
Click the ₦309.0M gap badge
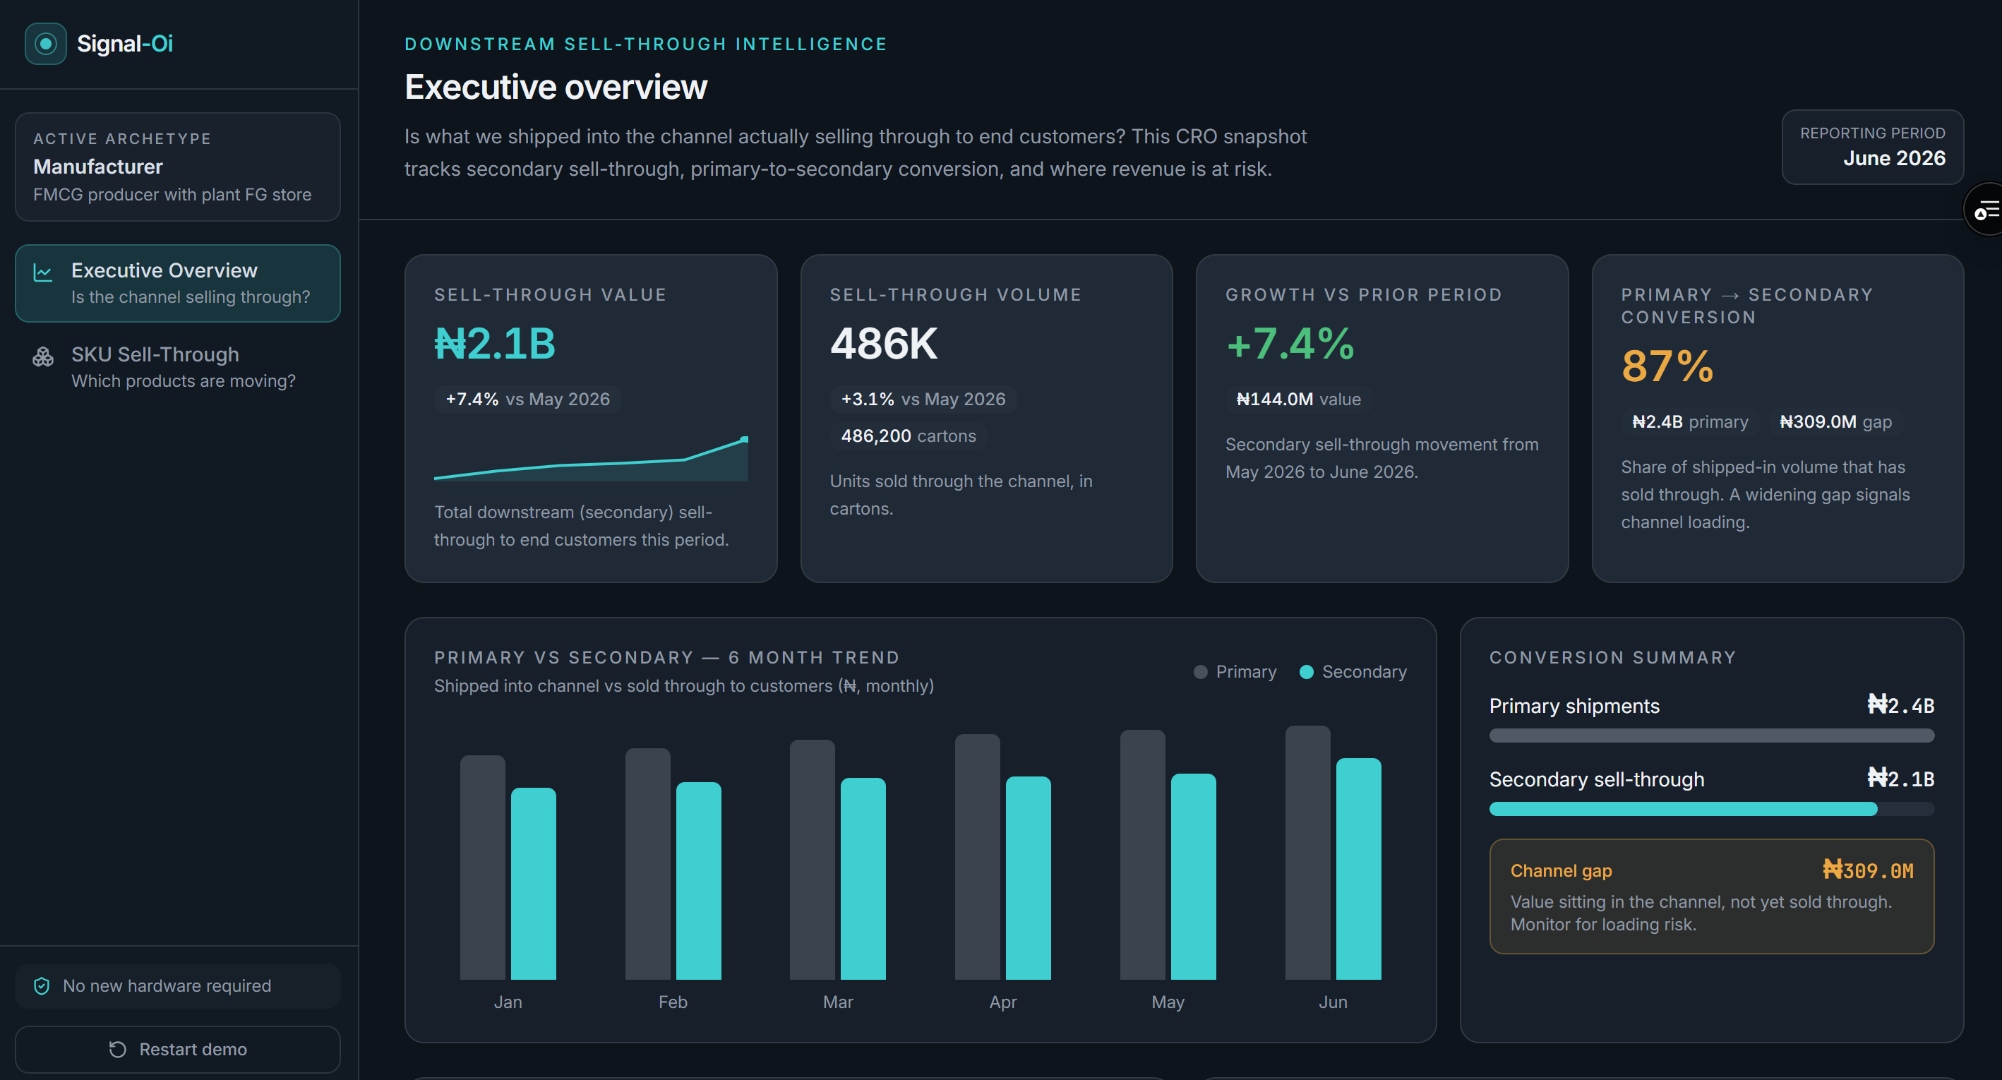[x=1835, y=422]
